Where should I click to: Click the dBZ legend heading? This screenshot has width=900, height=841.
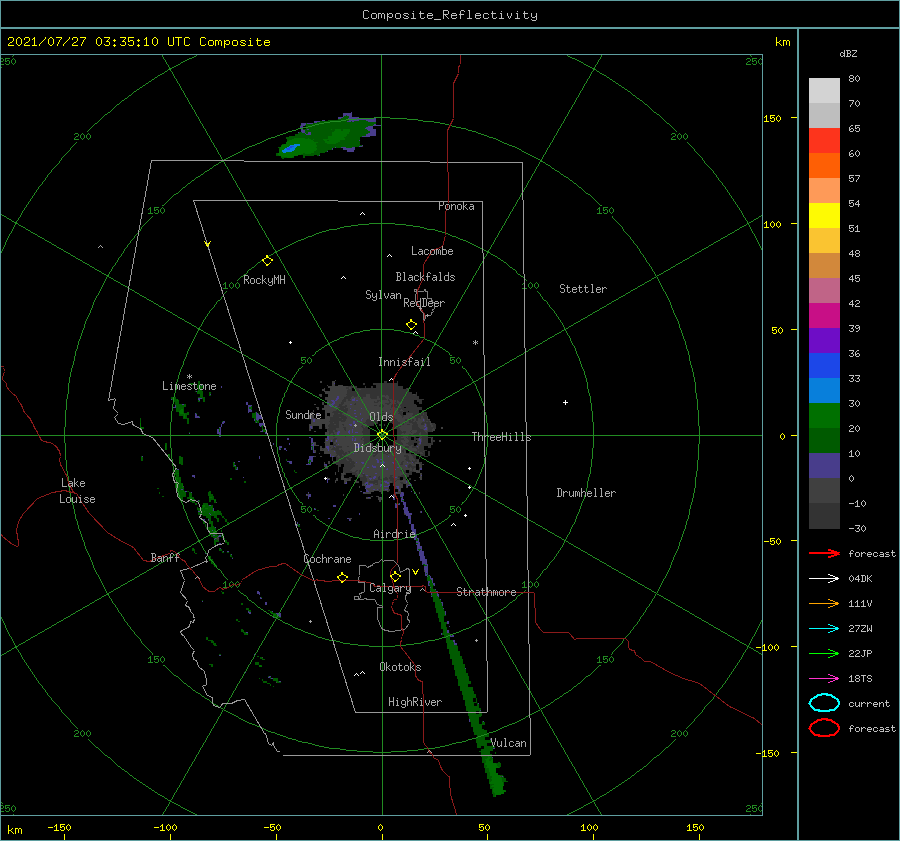tap(848, 54)
